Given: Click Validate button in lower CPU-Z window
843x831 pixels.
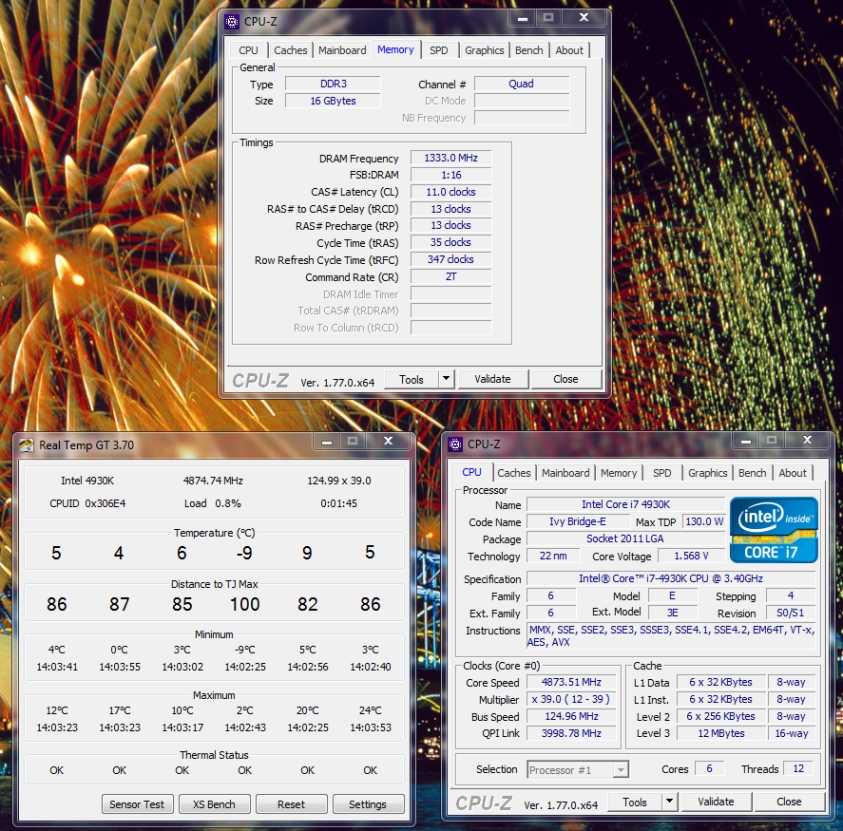Looking at the screenshot, I should [x=716, y=801].
